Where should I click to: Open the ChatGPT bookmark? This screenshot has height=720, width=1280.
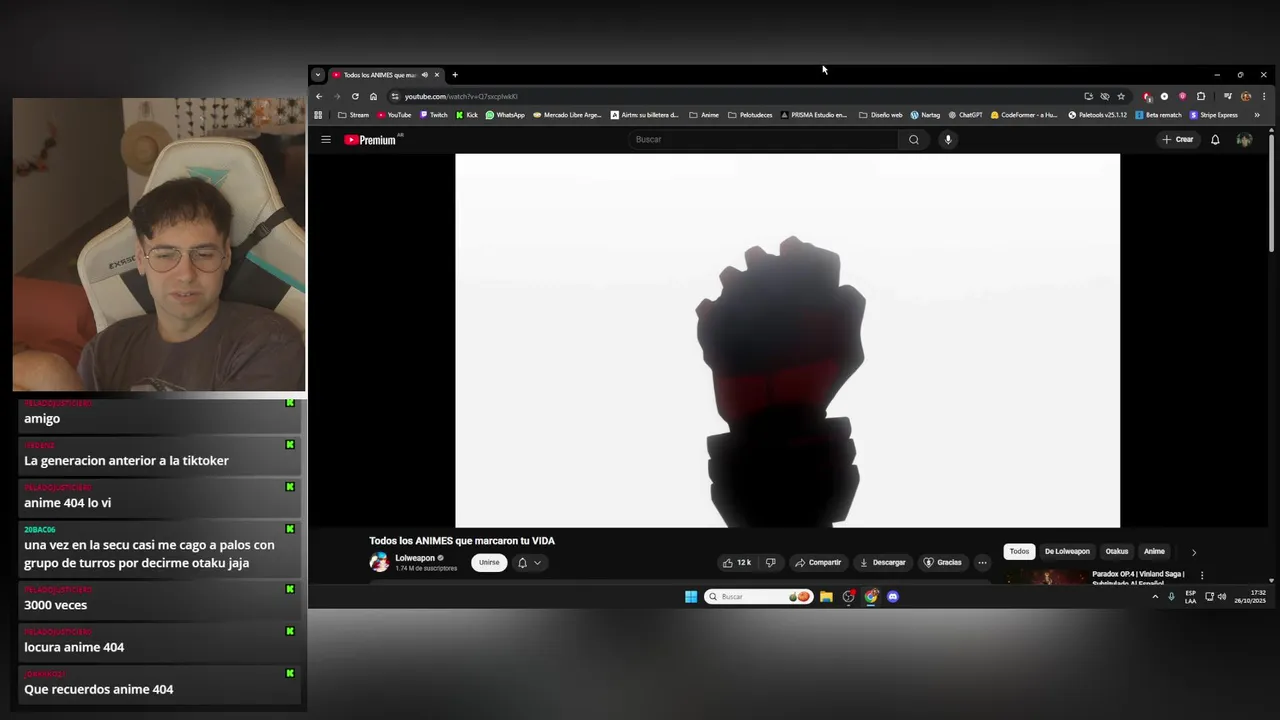tap(966, 115)
